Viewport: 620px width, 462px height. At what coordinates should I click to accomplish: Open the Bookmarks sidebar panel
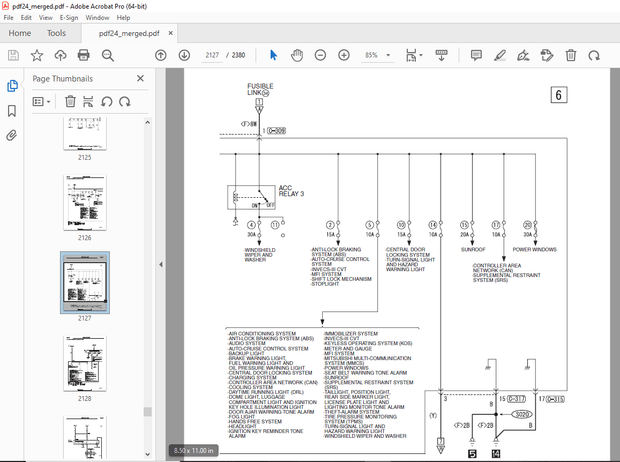[x=12, y=111]
